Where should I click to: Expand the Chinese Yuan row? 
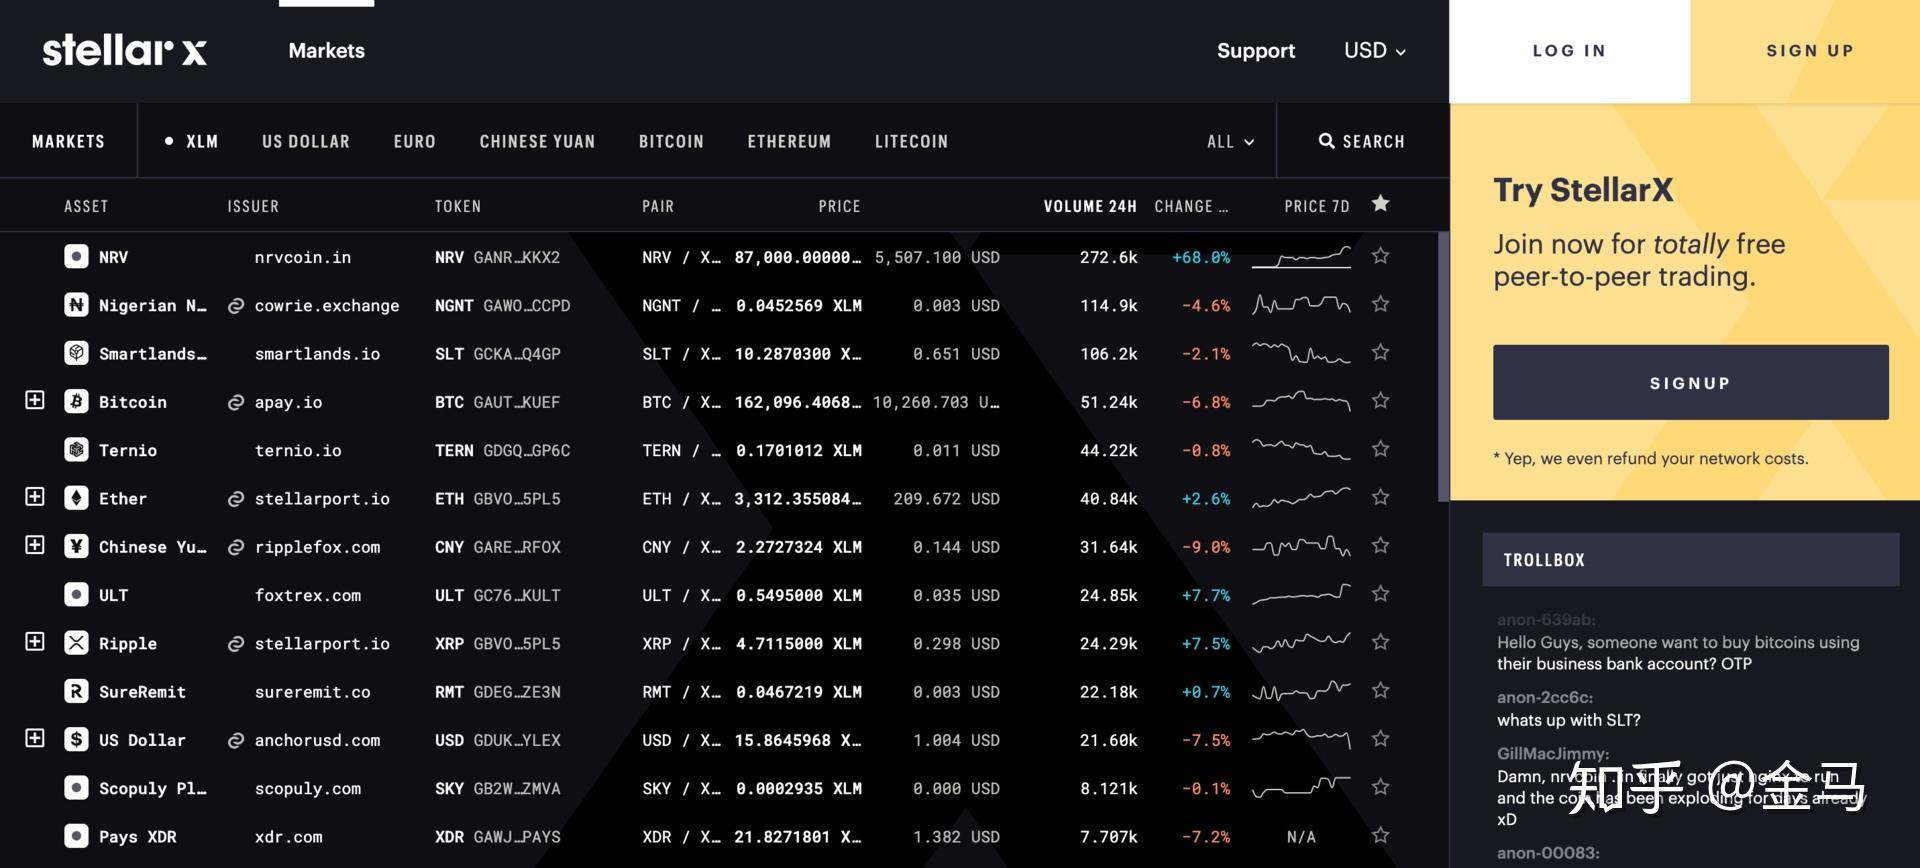click(x=35, y=546)
